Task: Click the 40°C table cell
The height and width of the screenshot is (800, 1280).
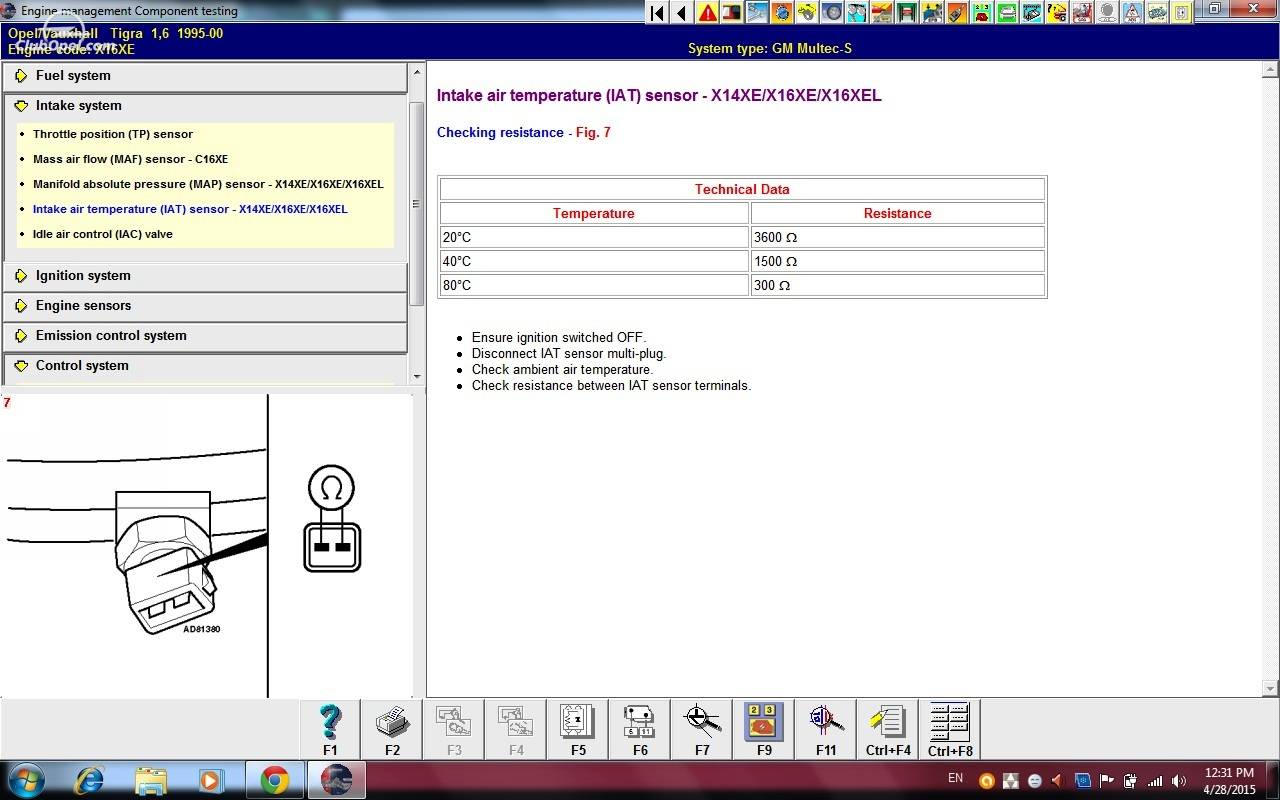Action: tap(594, 261)
